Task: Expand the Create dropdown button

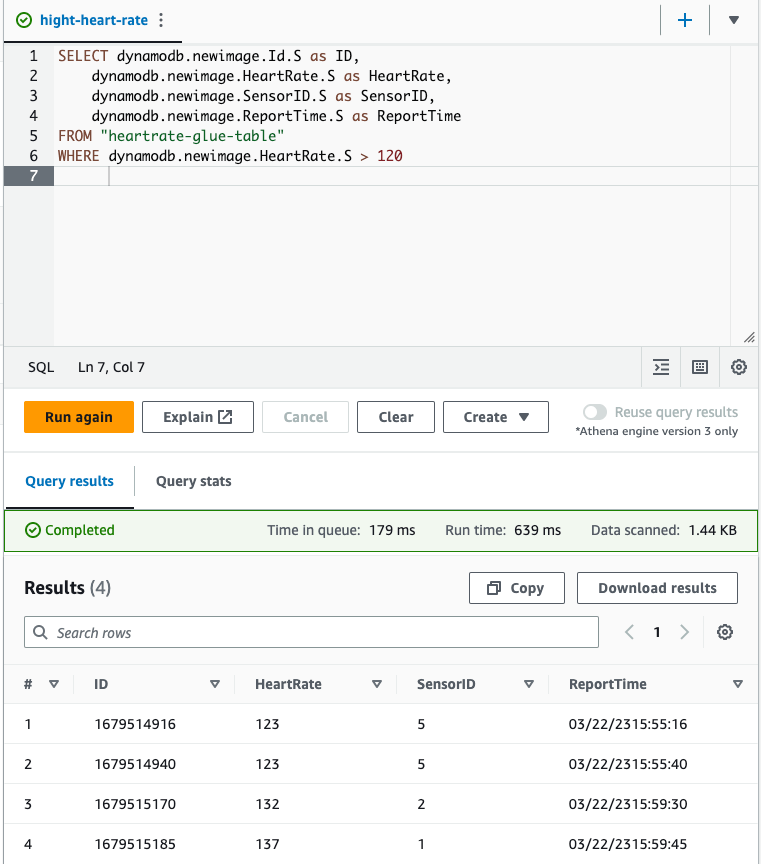Action: point(495,417)
